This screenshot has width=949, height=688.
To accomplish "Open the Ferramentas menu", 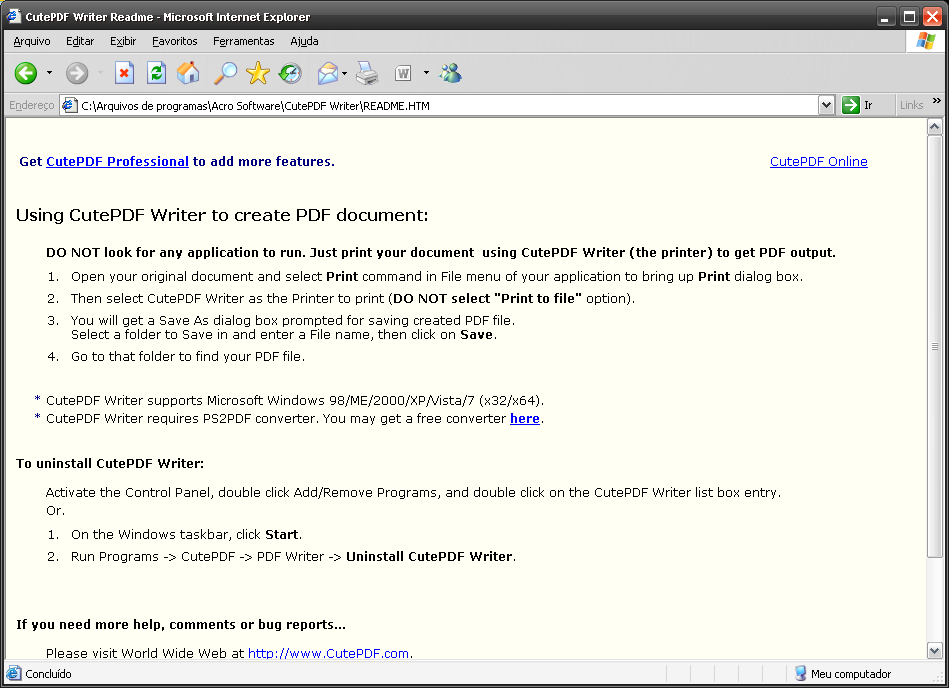I will (x=243, y=41).
